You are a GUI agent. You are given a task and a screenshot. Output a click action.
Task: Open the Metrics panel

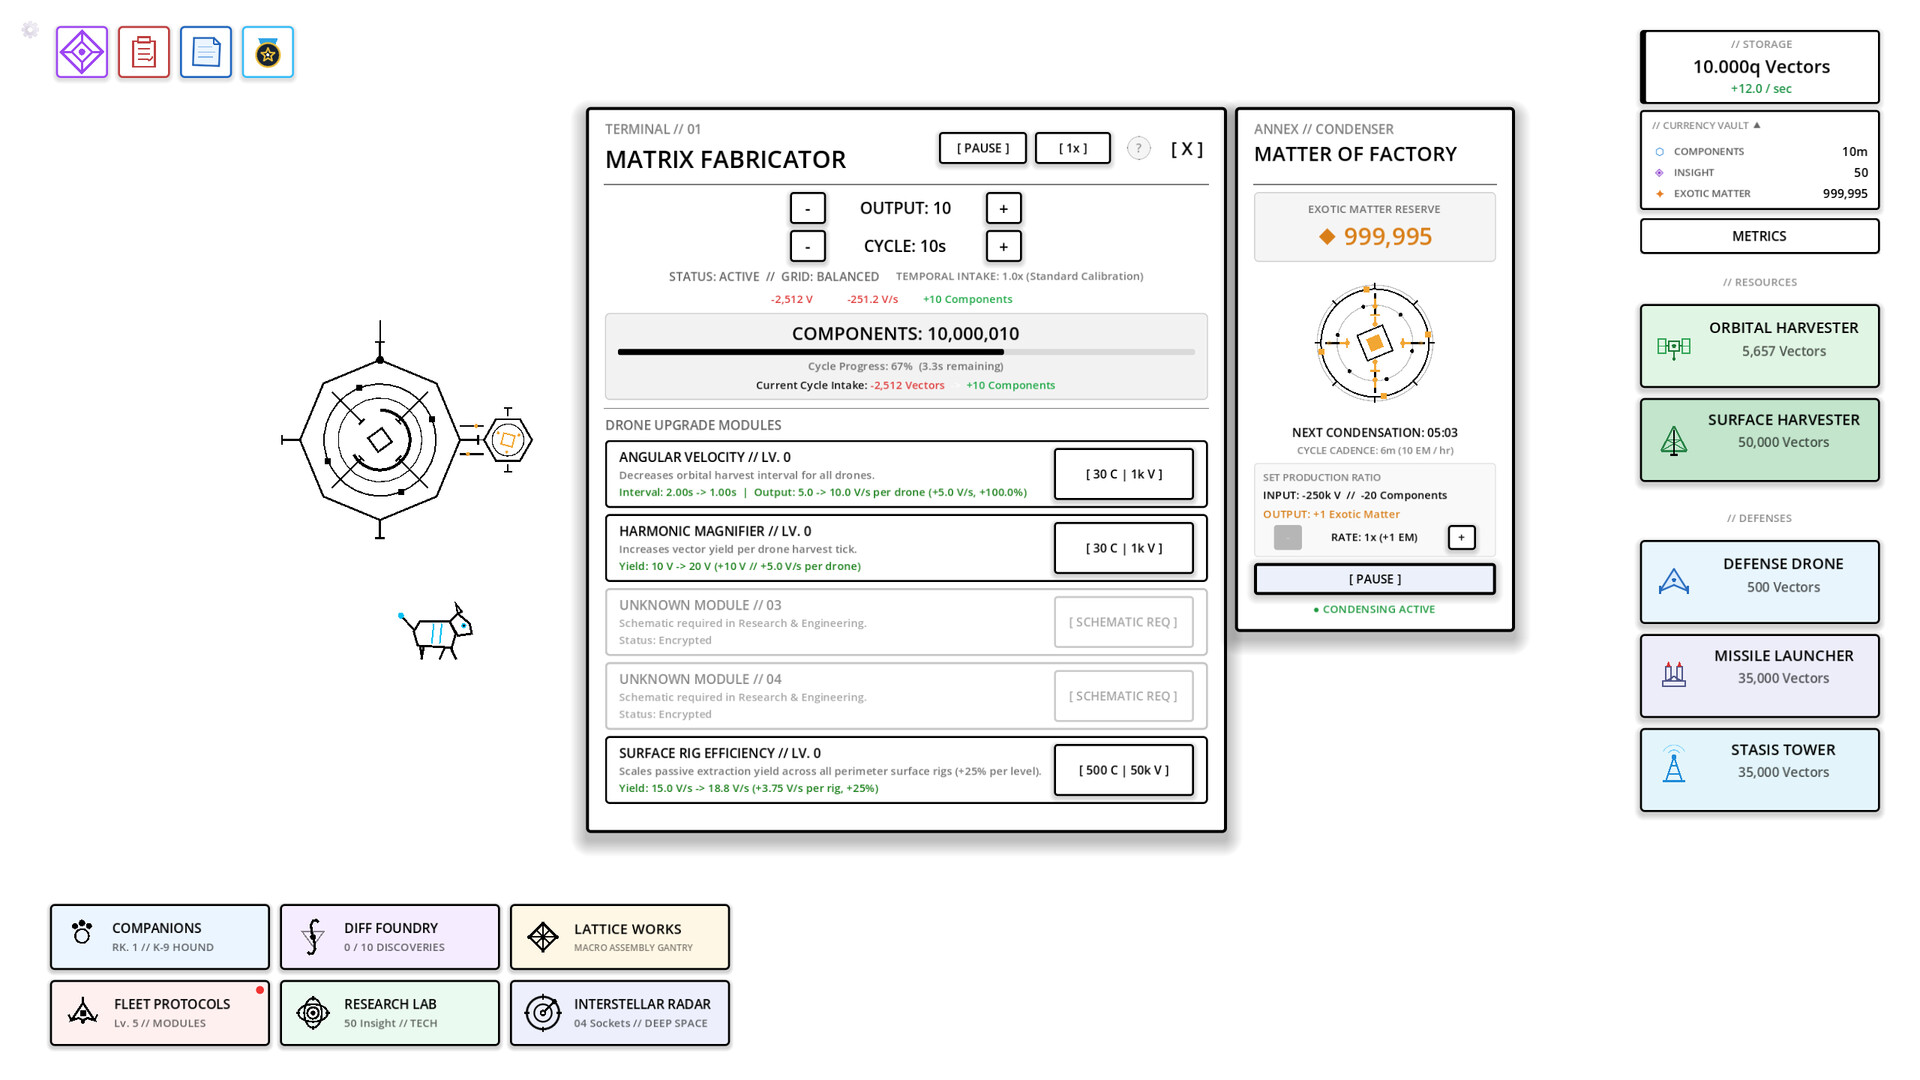pos(1760,236)
